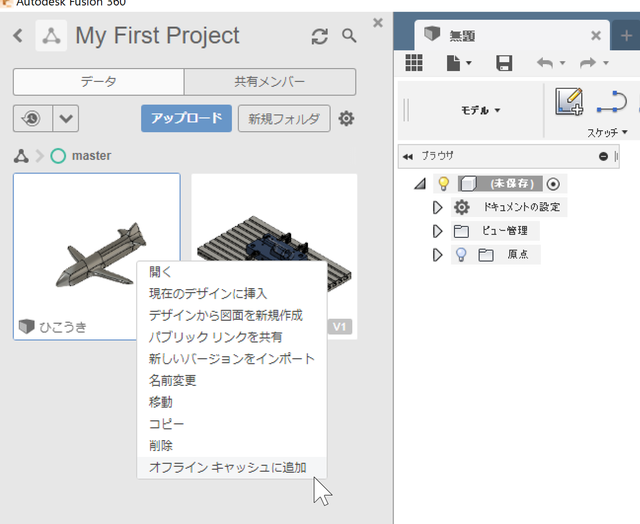Toggle visibility bulb of 原点
640x524 pixels.
pos(461,255)
